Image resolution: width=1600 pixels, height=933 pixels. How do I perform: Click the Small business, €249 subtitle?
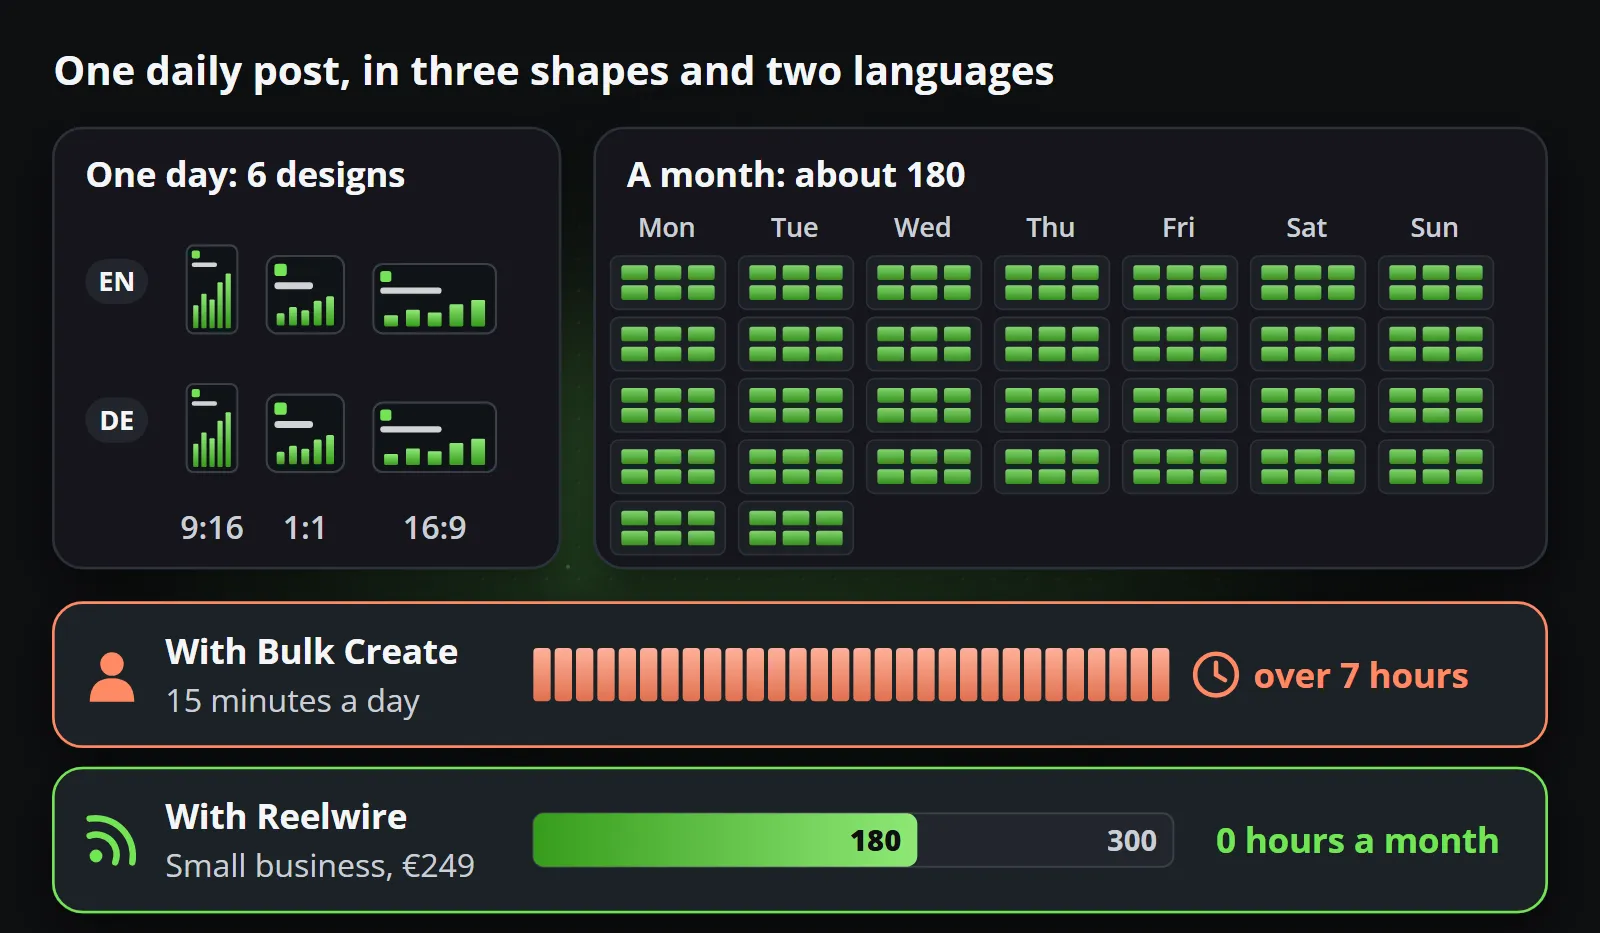coord(320,866)
